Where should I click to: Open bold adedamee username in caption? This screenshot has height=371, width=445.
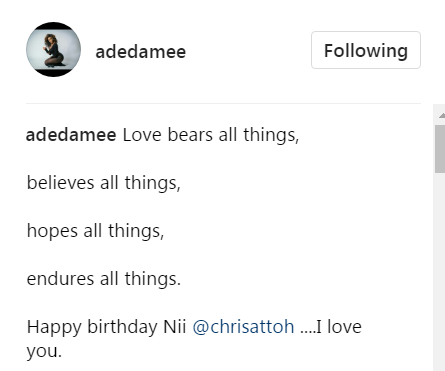pyautogui.click(x=71, y=135)
